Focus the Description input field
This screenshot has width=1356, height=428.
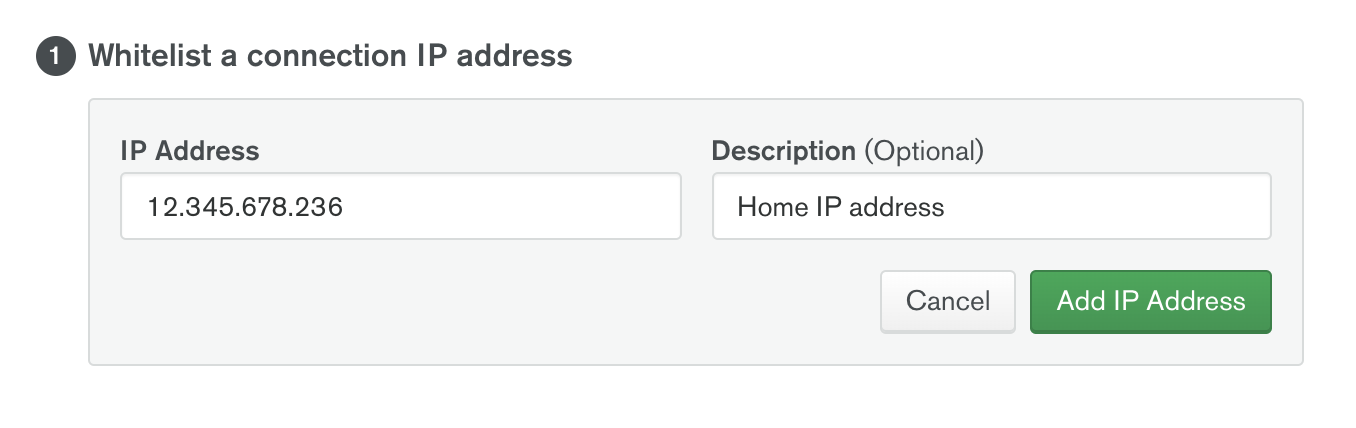990,207
